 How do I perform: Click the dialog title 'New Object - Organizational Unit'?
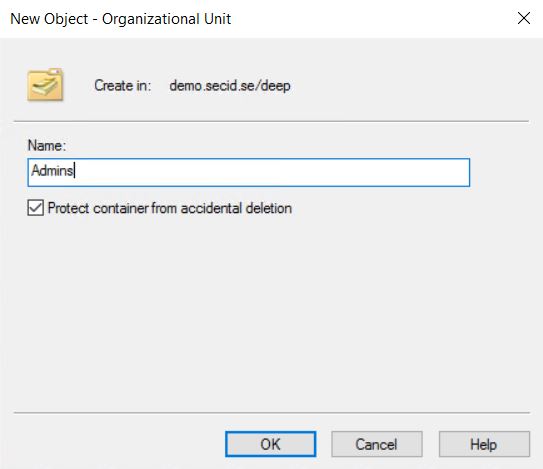tap(121, 19)
